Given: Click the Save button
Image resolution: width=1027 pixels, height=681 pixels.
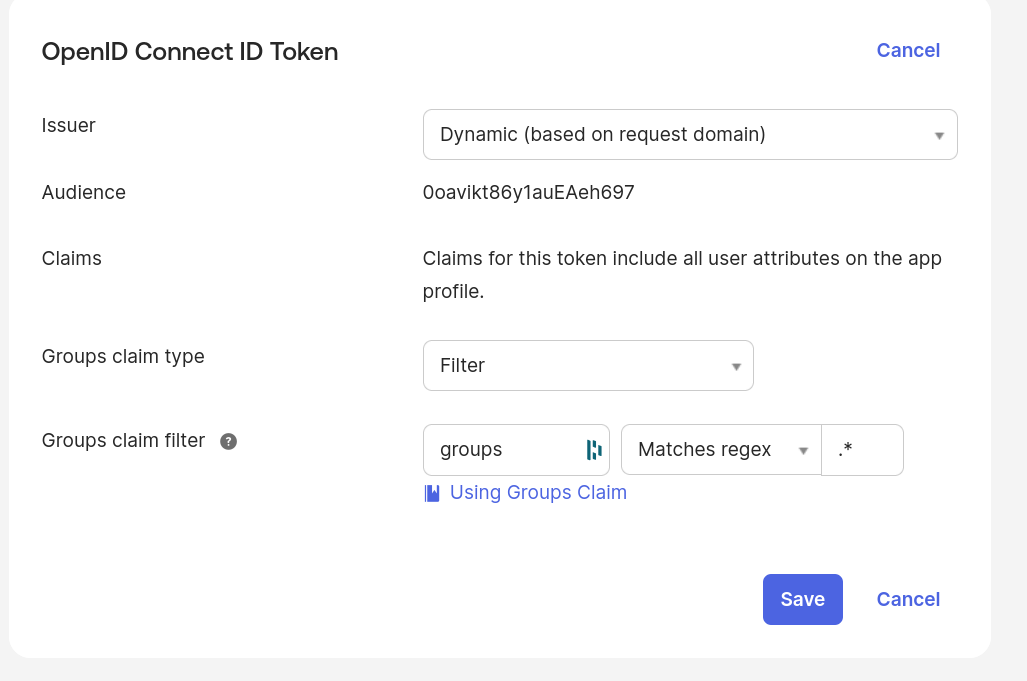Looking at the screenshot, I should [x=802, y=599].
